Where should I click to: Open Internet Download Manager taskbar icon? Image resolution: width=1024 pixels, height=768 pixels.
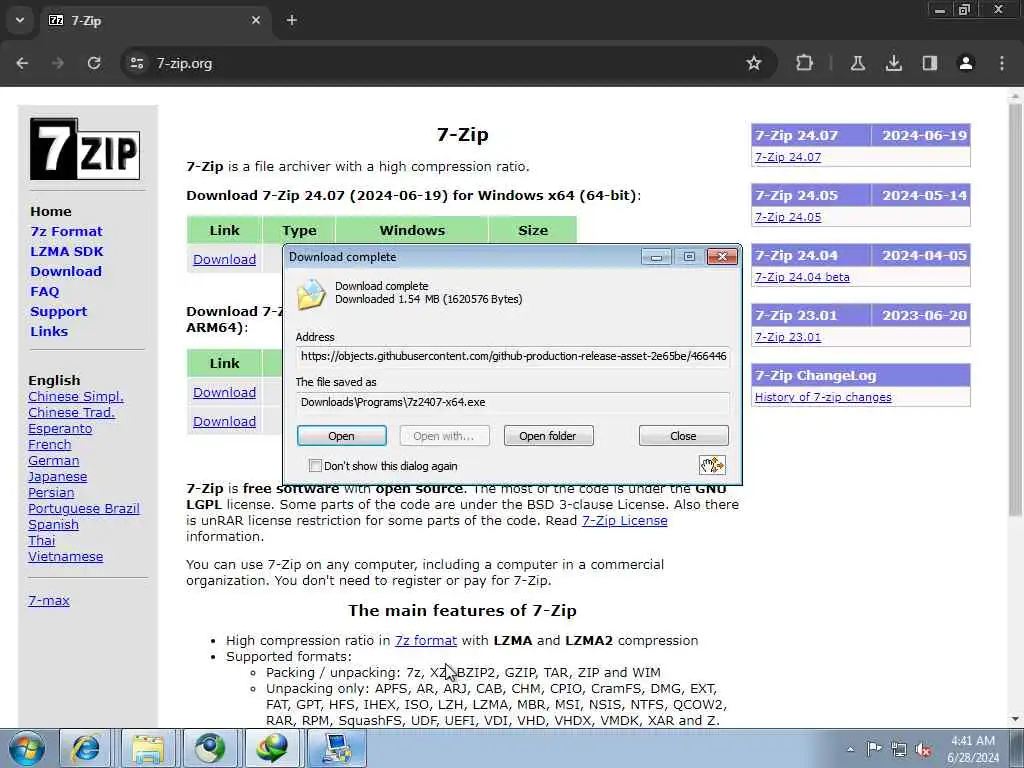[x=272, y=748]
